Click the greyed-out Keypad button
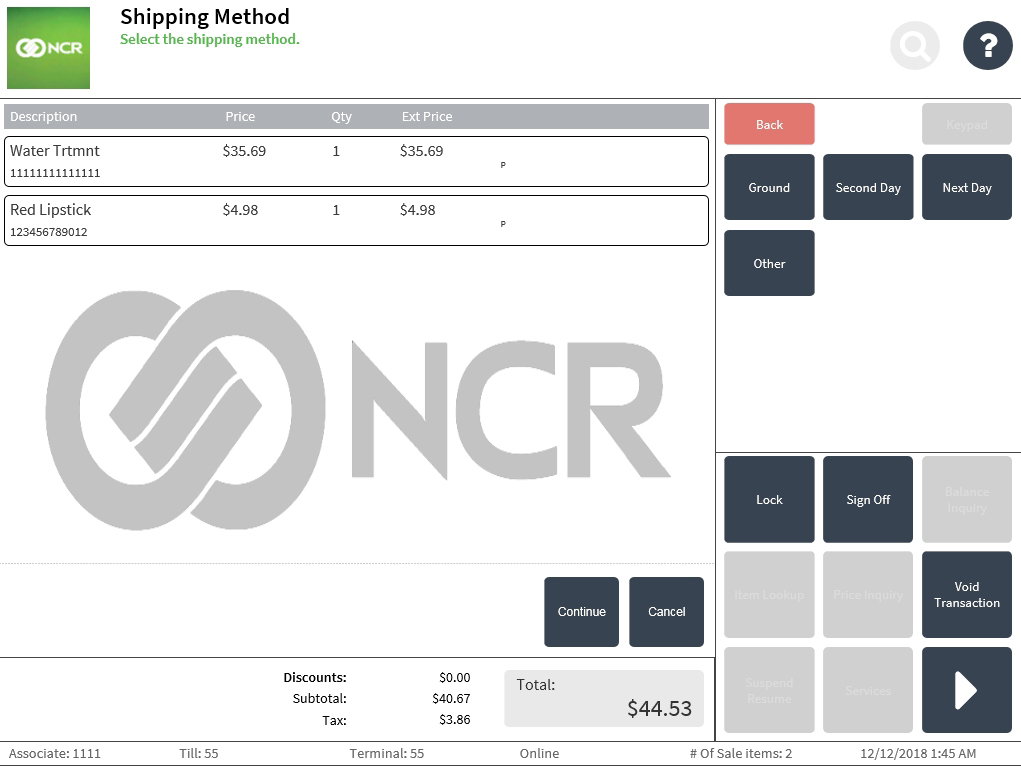The image size is (1021, 766). tap(966, 124)
